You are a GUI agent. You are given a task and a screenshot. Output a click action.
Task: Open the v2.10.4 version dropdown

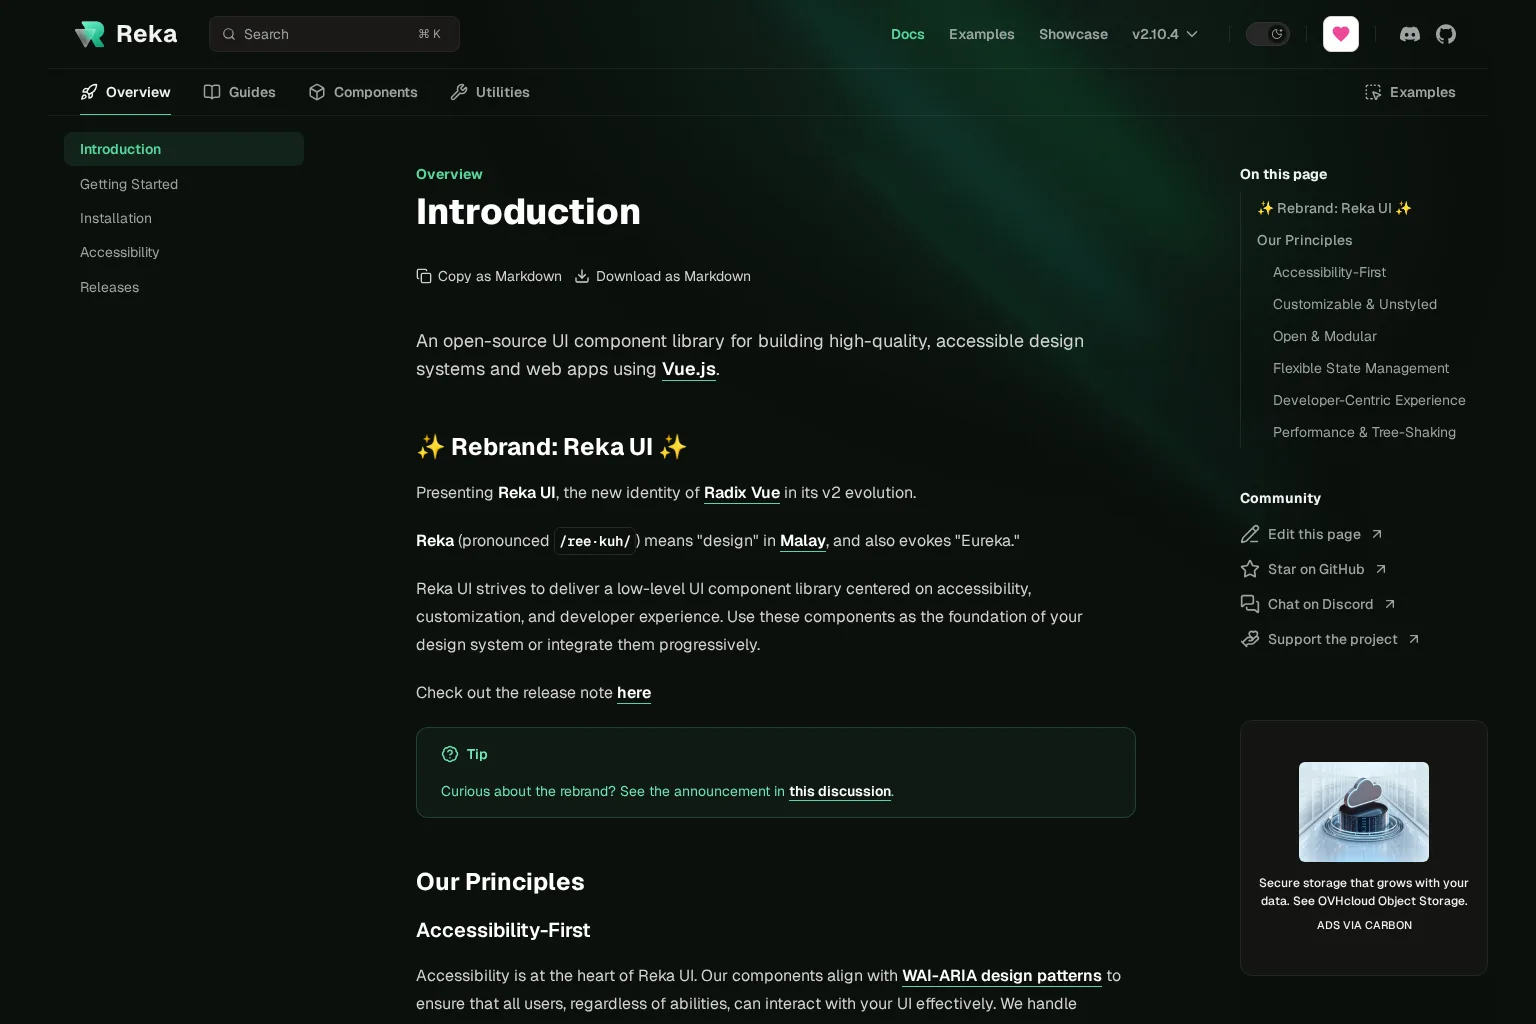pyautogui.click(x=1165, y=34)
